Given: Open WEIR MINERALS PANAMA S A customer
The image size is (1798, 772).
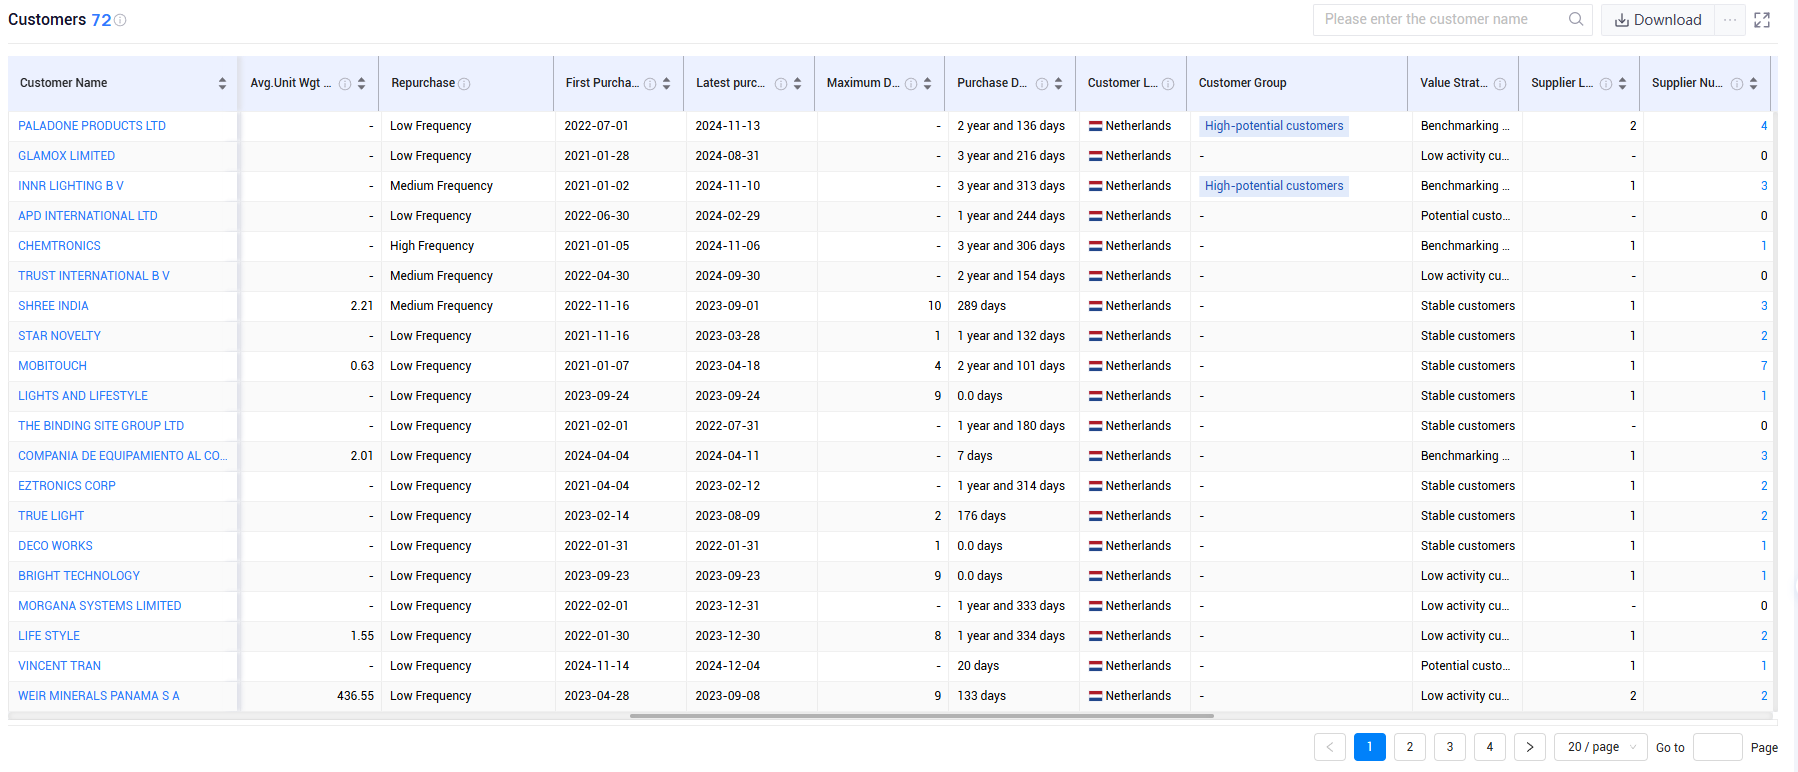Looking at the screenshot, I should (x=99, y=696).
